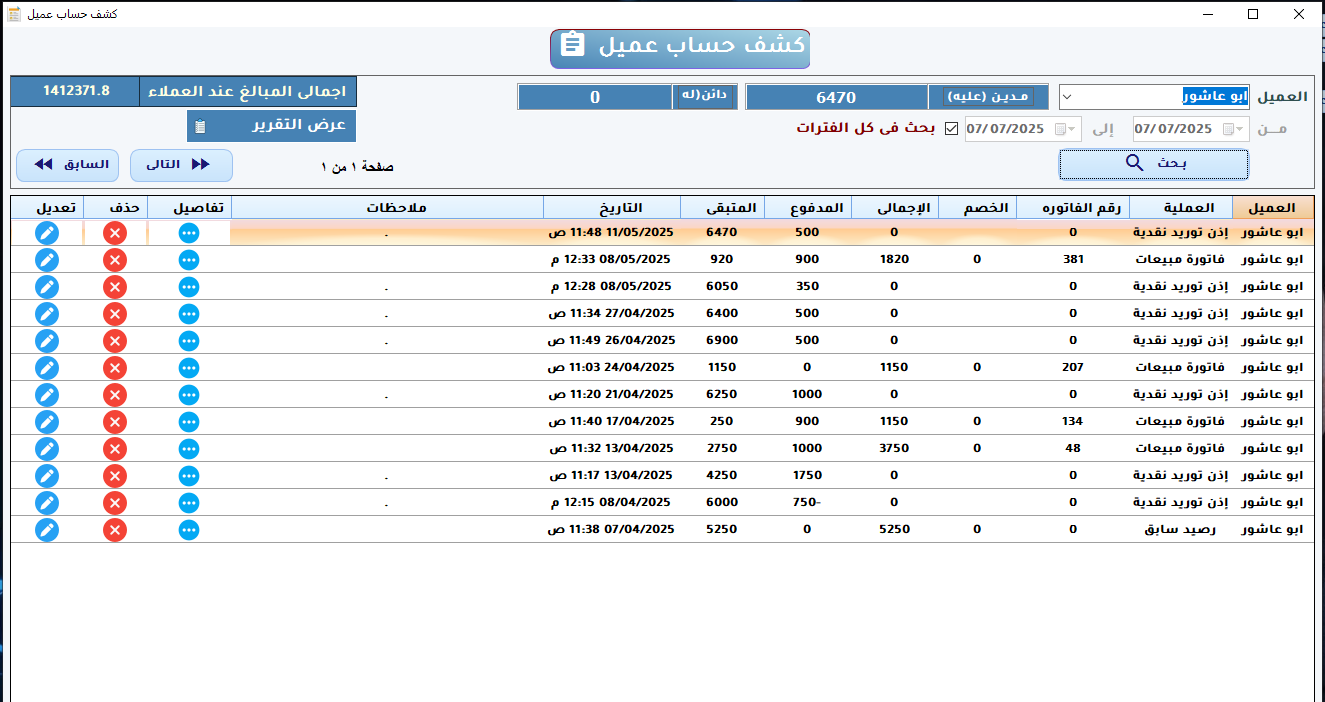Open details for the فاتورة مبيعات 207 row

click(189, 367)
